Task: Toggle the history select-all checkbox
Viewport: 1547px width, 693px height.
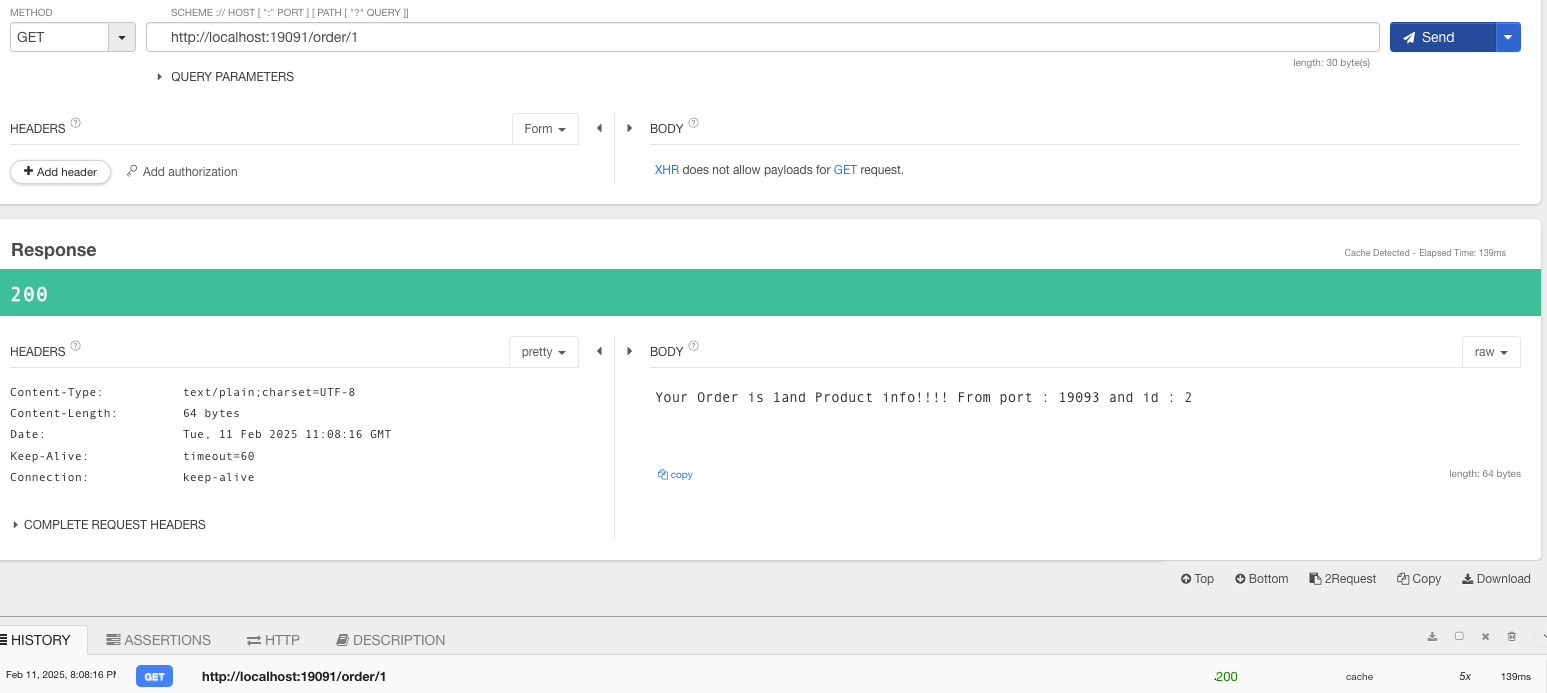Action: coord(1459,636)
